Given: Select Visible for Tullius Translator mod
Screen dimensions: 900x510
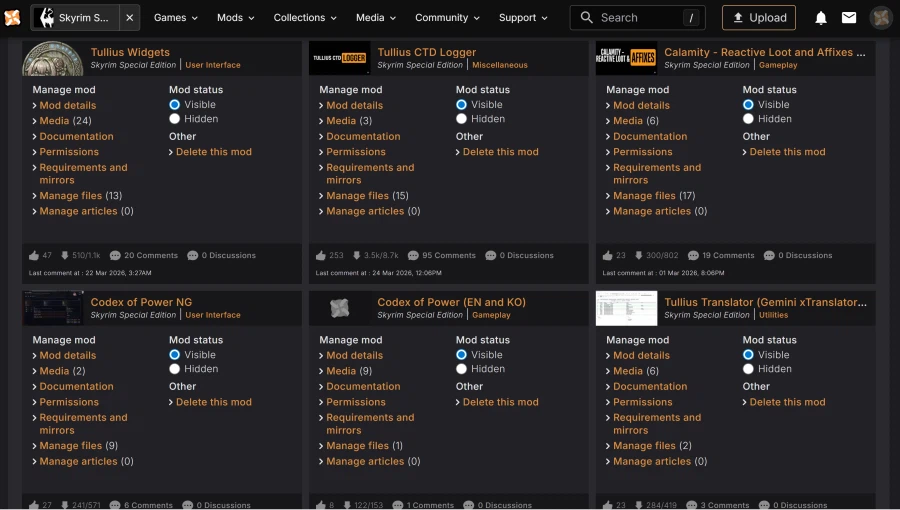Looking at the screenshot, I should [748, 355].
